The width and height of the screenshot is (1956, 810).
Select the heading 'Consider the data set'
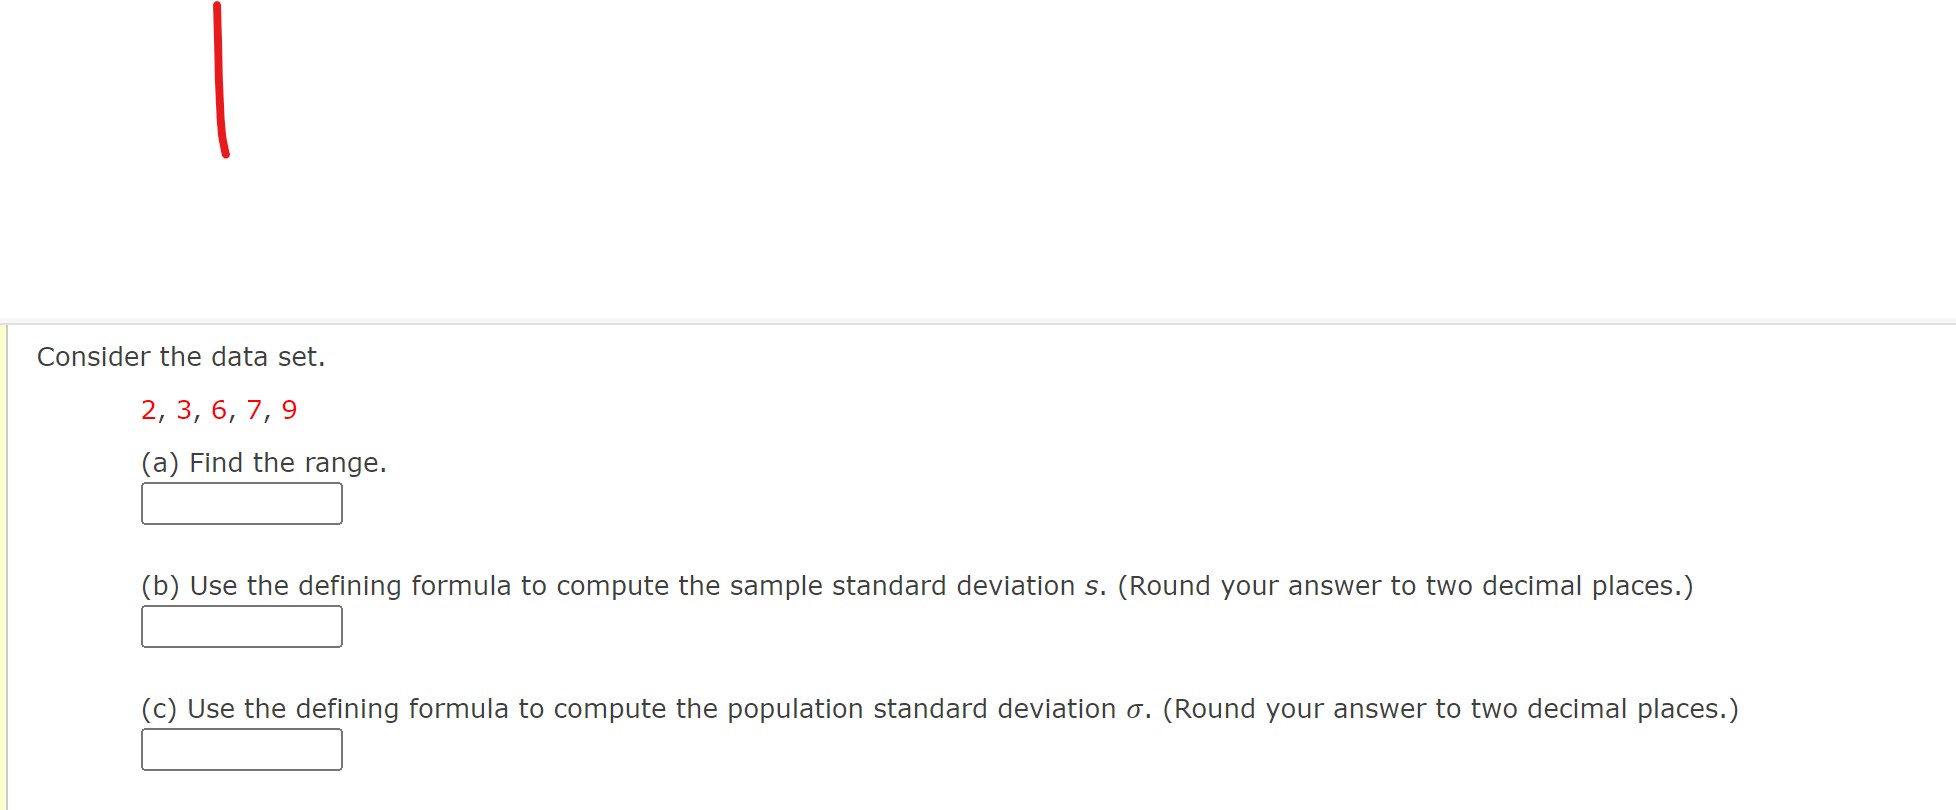181,356
